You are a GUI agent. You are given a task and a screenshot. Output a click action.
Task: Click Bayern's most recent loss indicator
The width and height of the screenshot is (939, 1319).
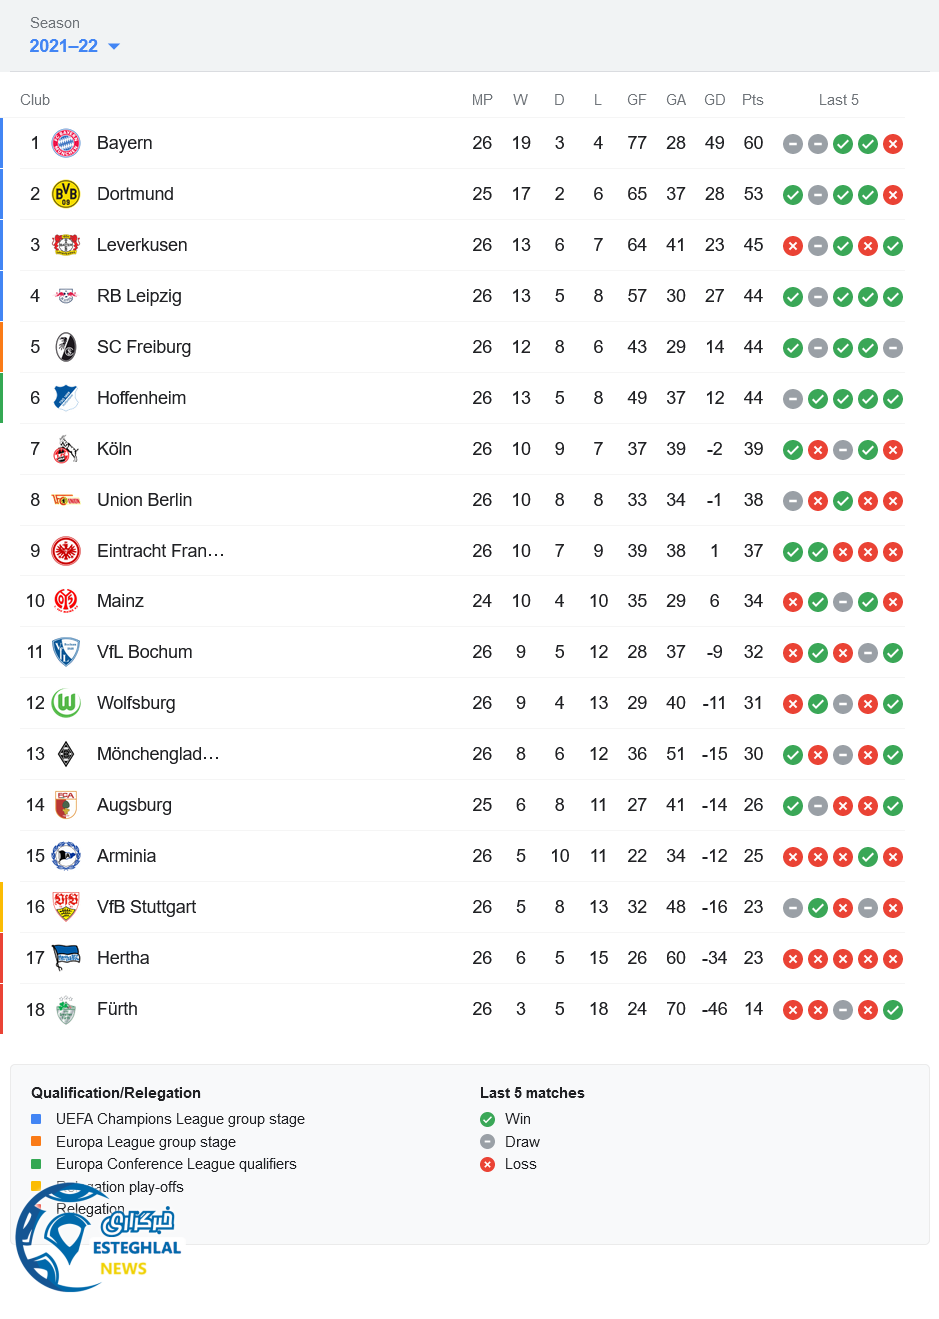tap(893, 144)
